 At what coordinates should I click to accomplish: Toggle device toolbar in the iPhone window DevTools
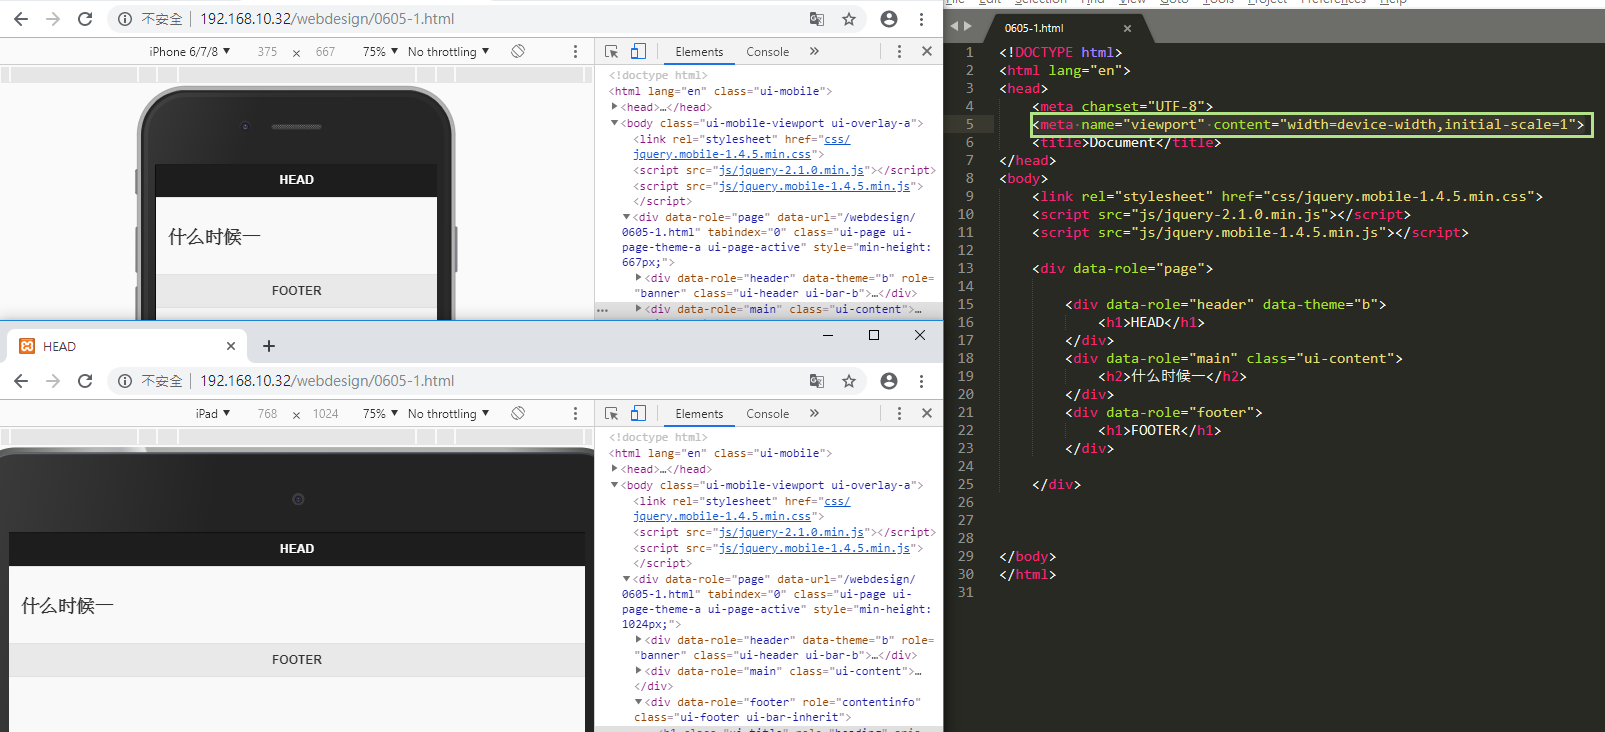click(x=639, y=51)
